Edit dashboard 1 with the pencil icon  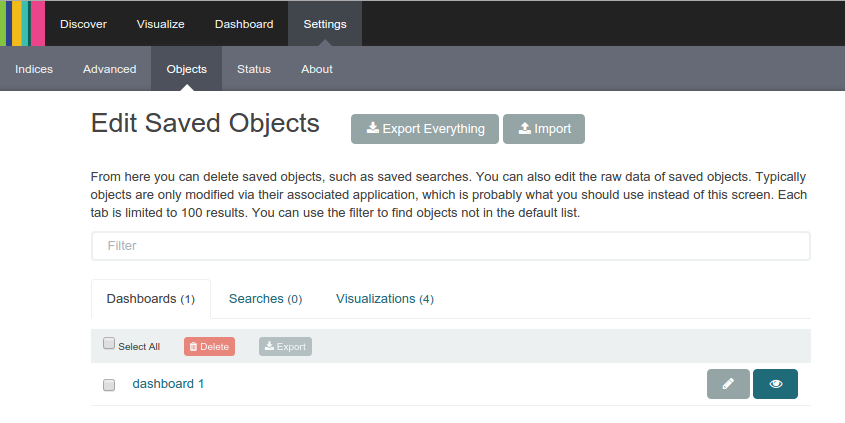click(x=728, y=384)
